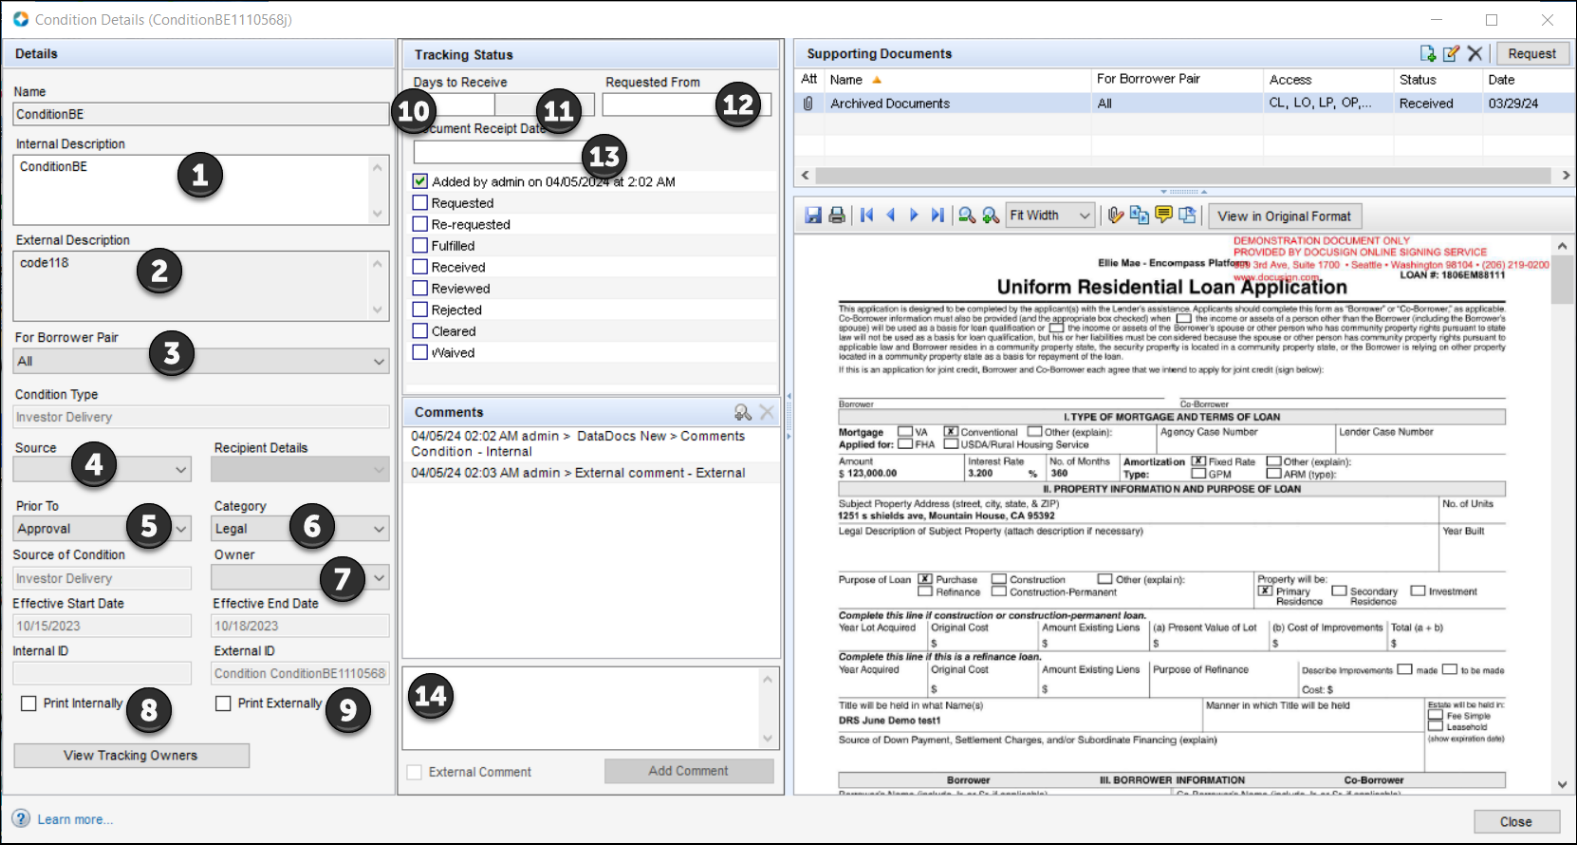Open the Fit Width zoom dropdown

[1050, 215]
